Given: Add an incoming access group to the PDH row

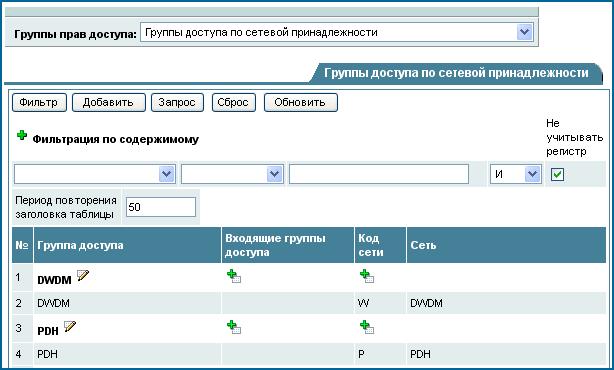Looking at the screenshot, I should [234, 327].
